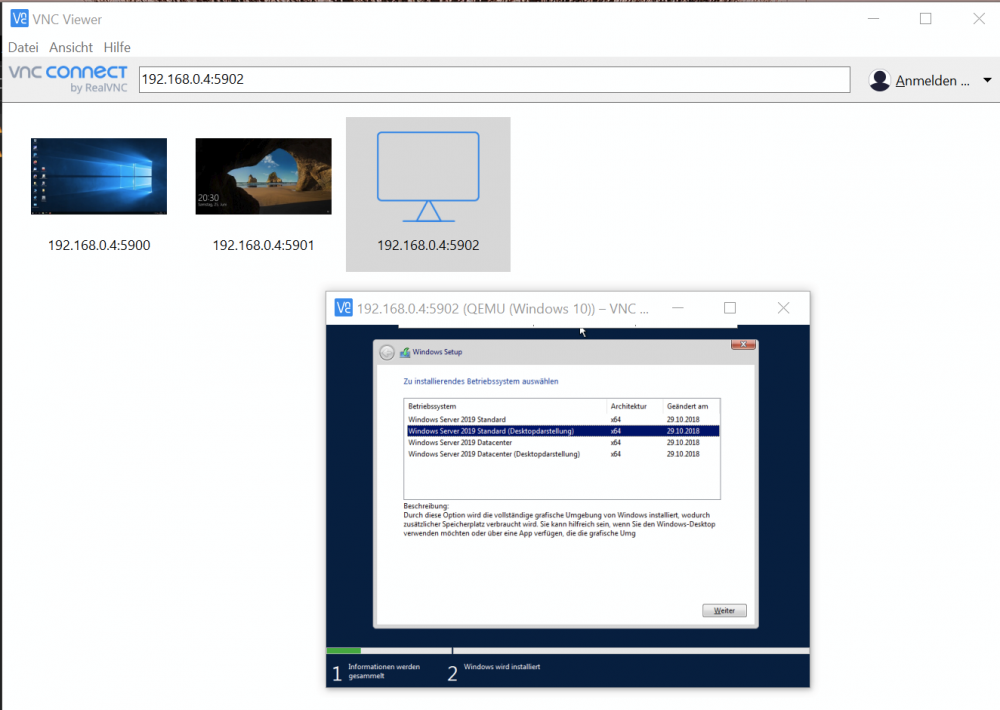
Task: Click the VNC server address field
Action: pyautogui.click(x=494, y=79)
